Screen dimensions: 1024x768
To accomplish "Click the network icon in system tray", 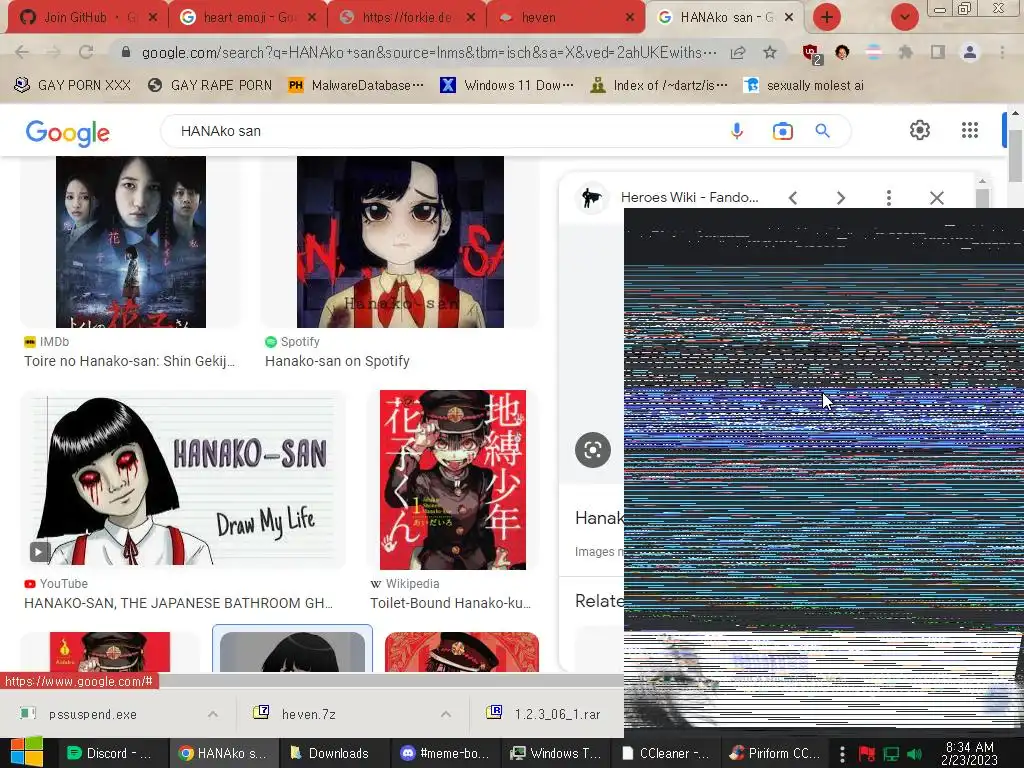I will [x=891, y=754].
